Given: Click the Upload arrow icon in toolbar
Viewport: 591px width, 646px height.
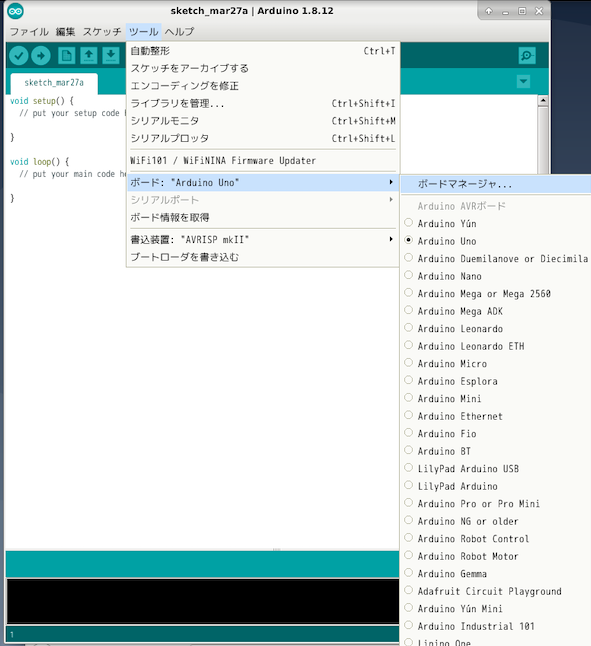Looking at the screenshot, I should coord(41,56).
